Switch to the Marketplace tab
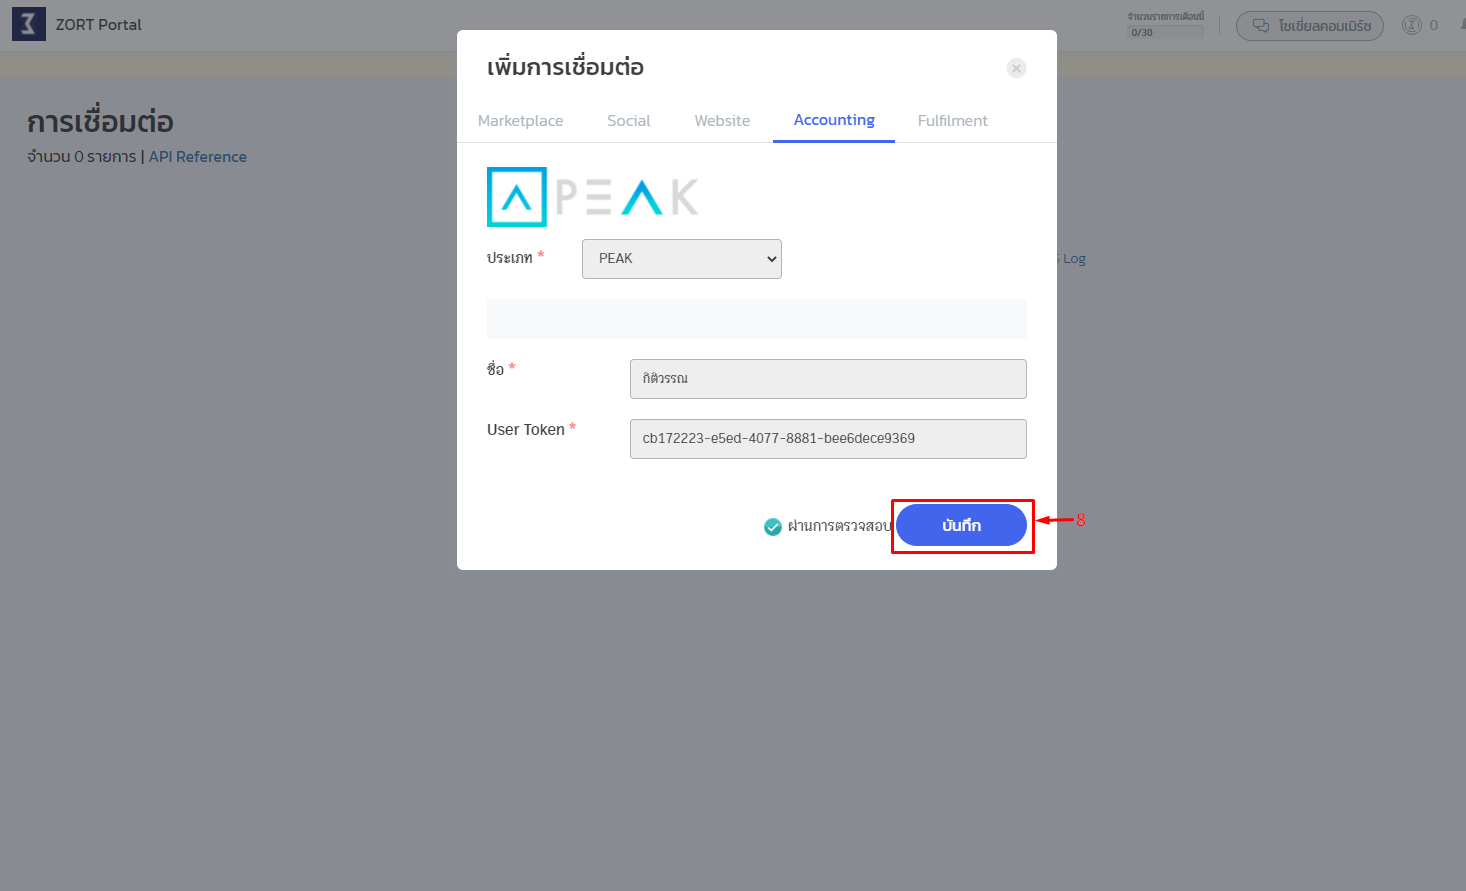Screen dimensions: 1466x891 520,121
